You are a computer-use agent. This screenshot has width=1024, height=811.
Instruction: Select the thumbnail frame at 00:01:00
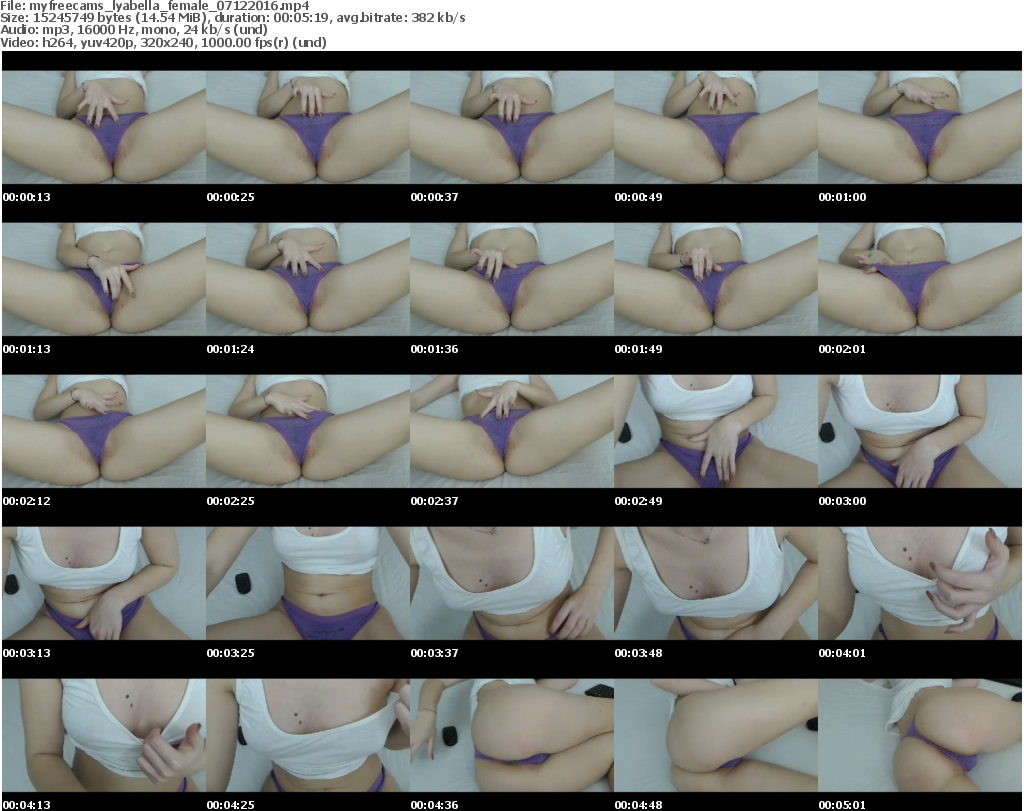point(920,127)
